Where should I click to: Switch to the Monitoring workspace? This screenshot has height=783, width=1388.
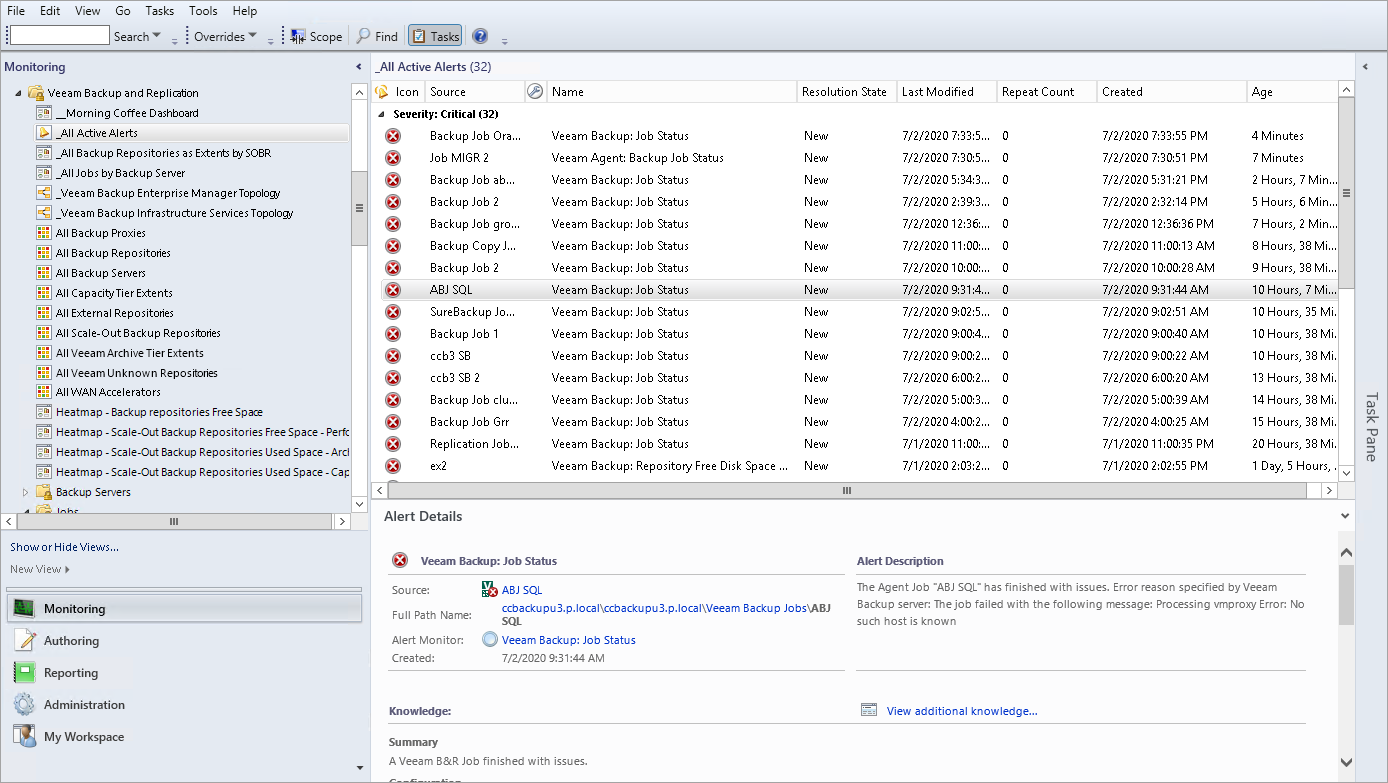pos(184,609)
